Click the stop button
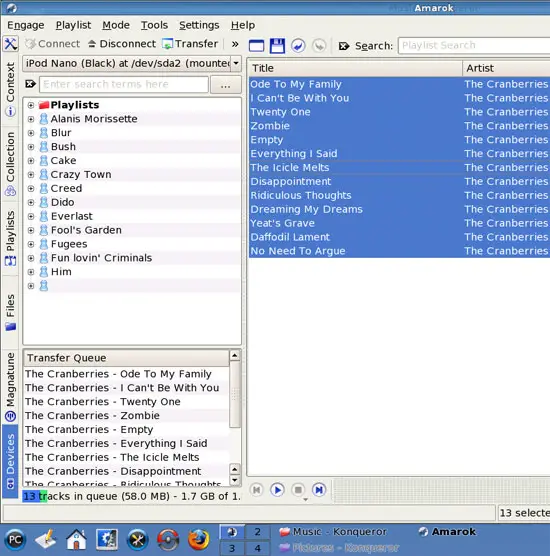The height and width of the screenshot is (556, 550). click(x=298, y=490)
